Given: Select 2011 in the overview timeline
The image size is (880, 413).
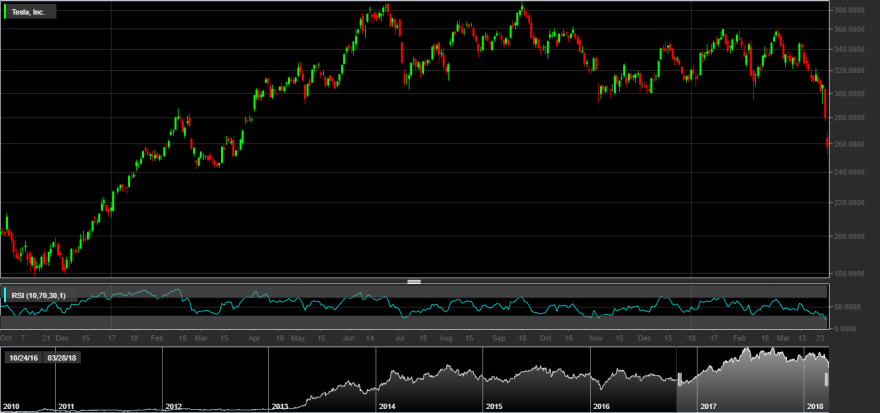Looking at the screenshot, I should (66, 406).
